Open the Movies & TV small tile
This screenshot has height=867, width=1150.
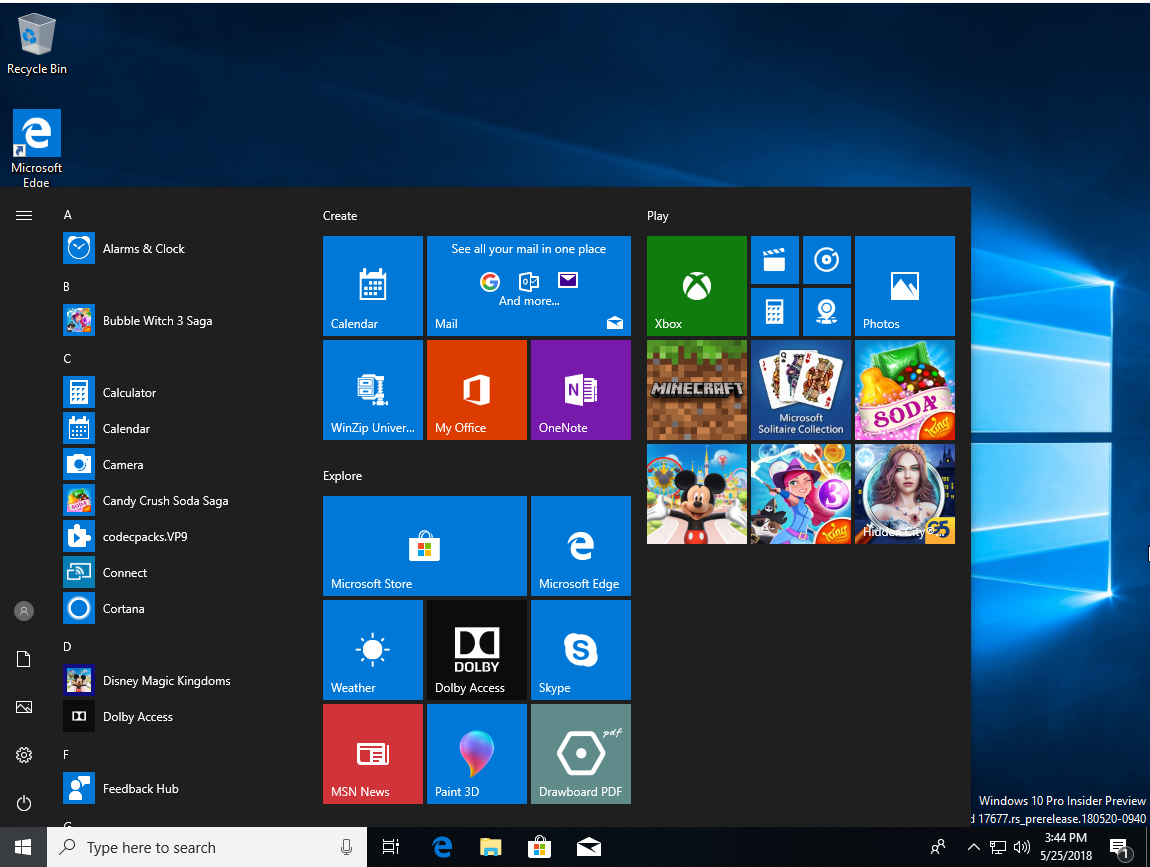774,260
